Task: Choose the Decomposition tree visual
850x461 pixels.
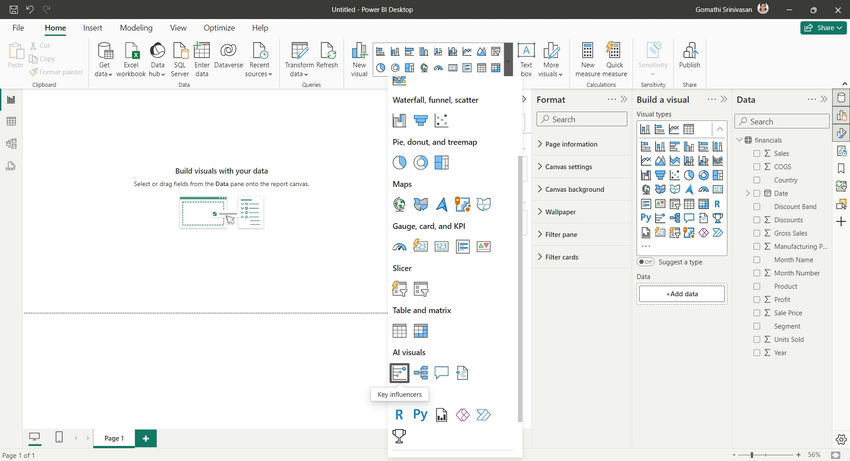Action: point(420,373)
